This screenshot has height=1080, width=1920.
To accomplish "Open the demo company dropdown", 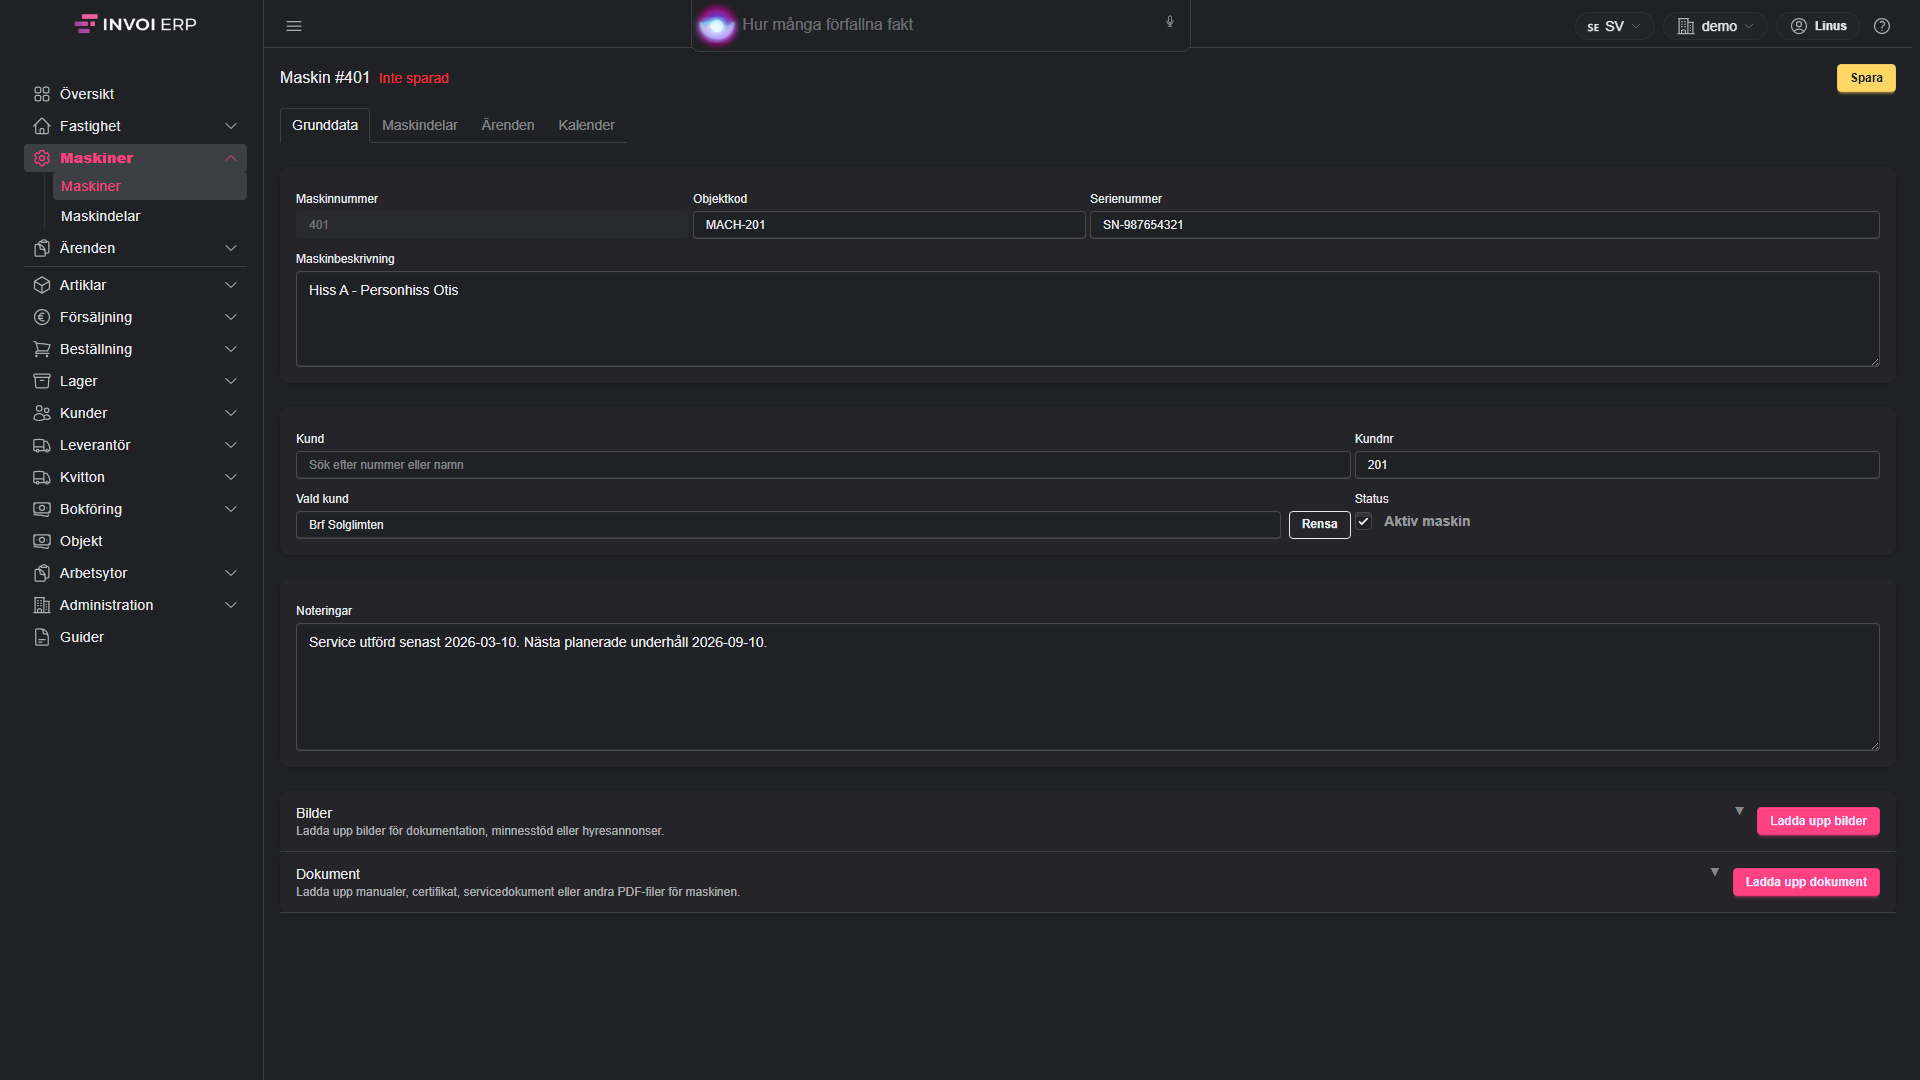I will [1715, 26].
